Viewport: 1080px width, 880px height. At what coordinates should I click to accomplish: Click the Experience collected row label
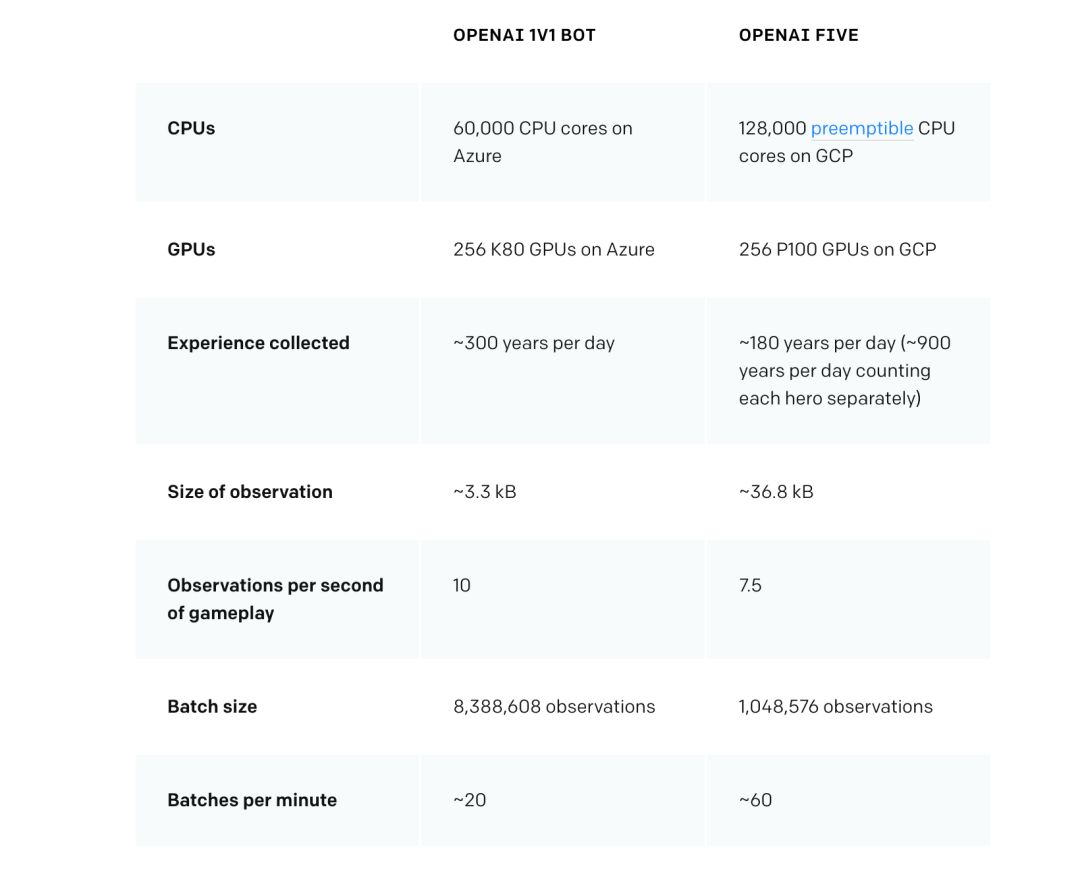click(258, 343)
